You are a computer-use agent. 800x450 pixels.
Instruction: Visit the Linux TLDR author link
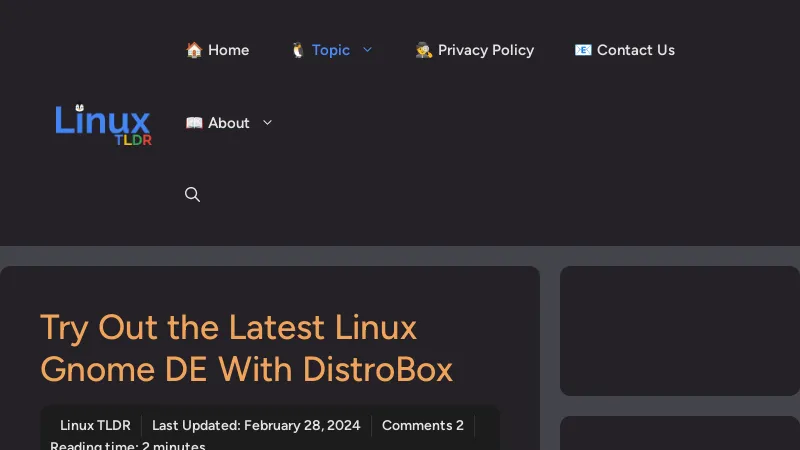coord(95,425)
